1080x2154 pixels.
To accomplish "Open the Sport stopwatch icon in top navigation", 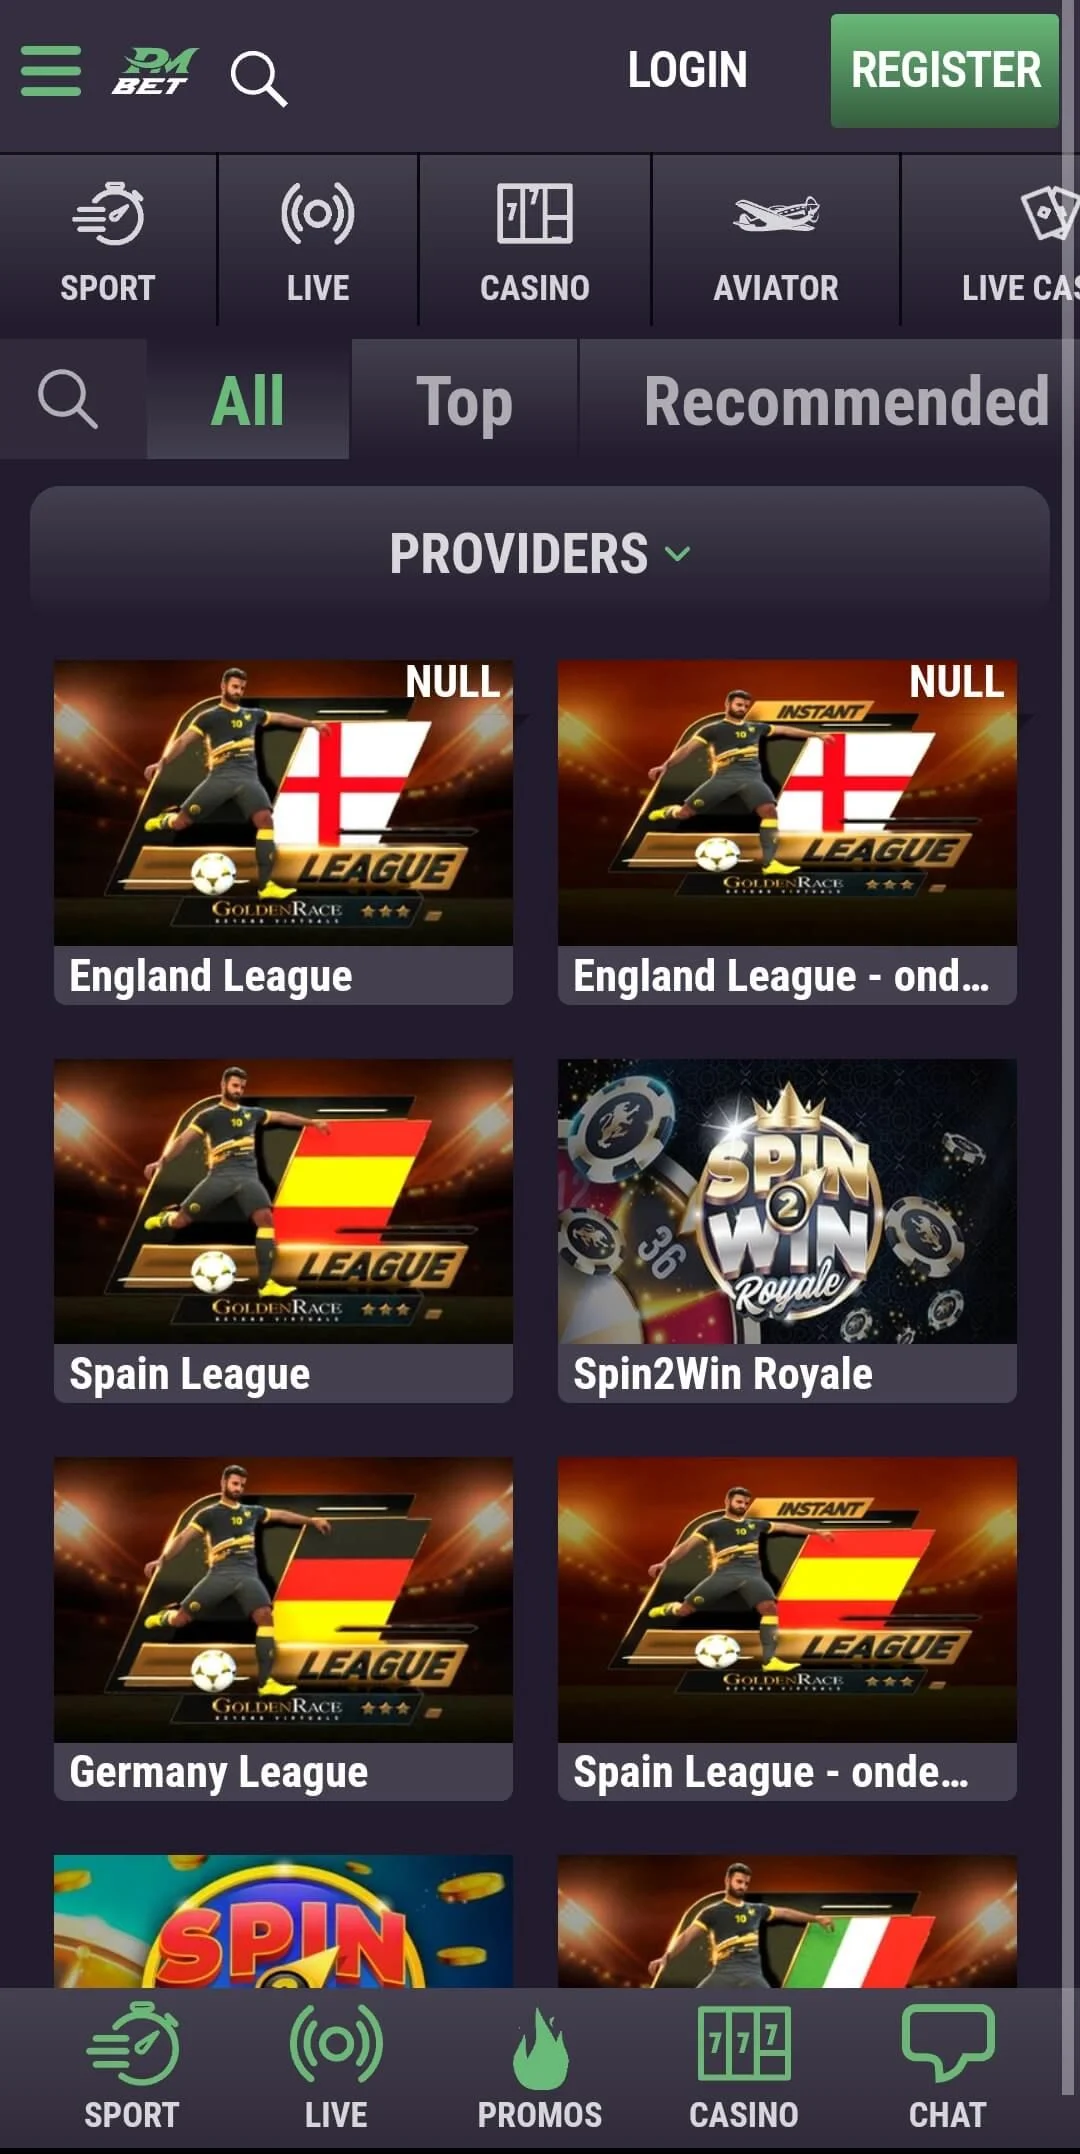I will [108, 213].
